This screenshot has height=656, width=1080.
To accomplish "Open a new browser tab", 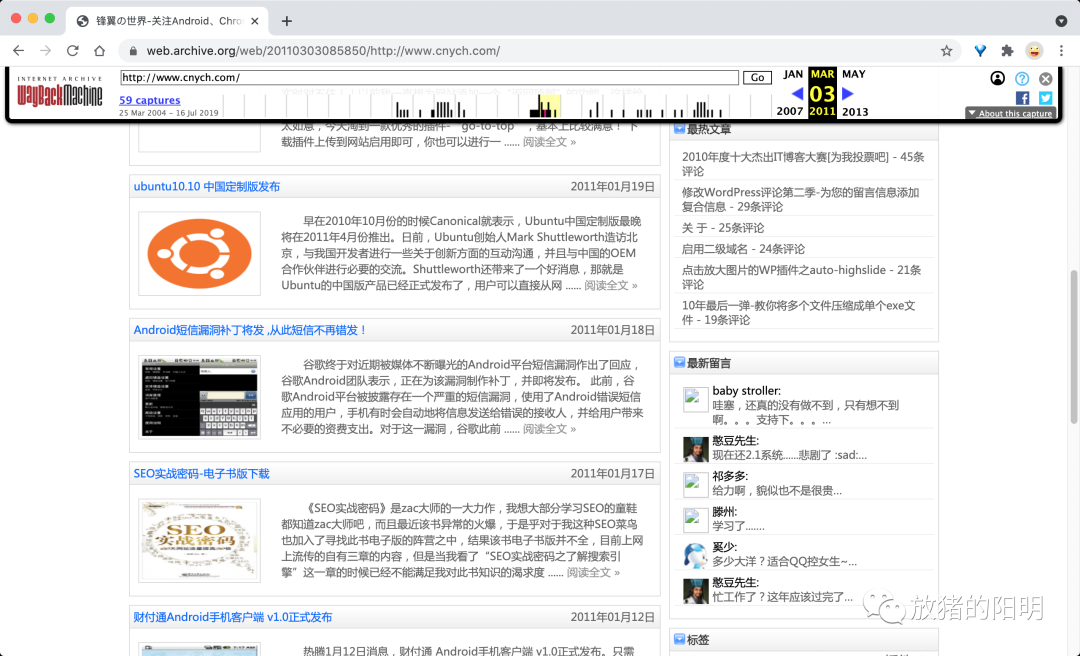I will point(287,21).
